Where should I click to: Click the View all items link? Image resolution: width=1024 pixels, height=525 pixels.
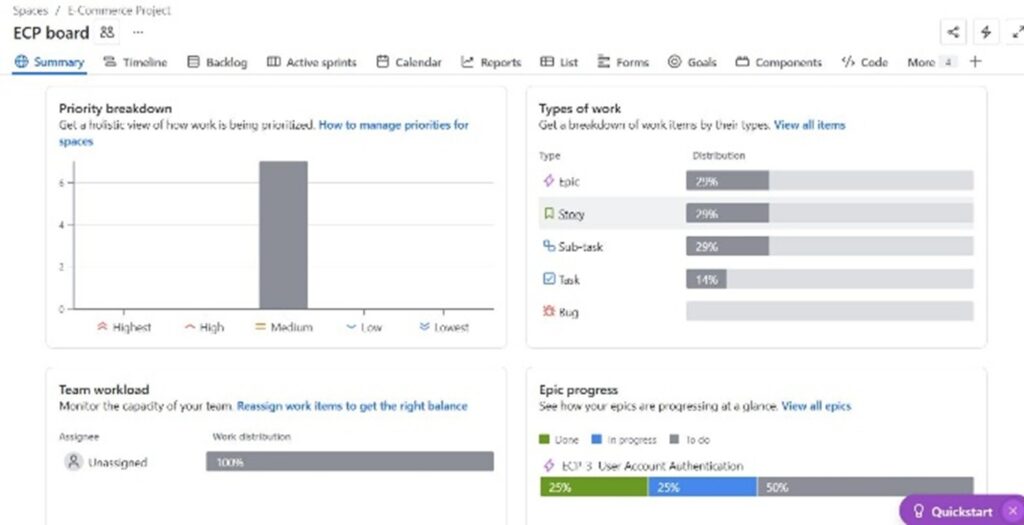tap(809, 125)
